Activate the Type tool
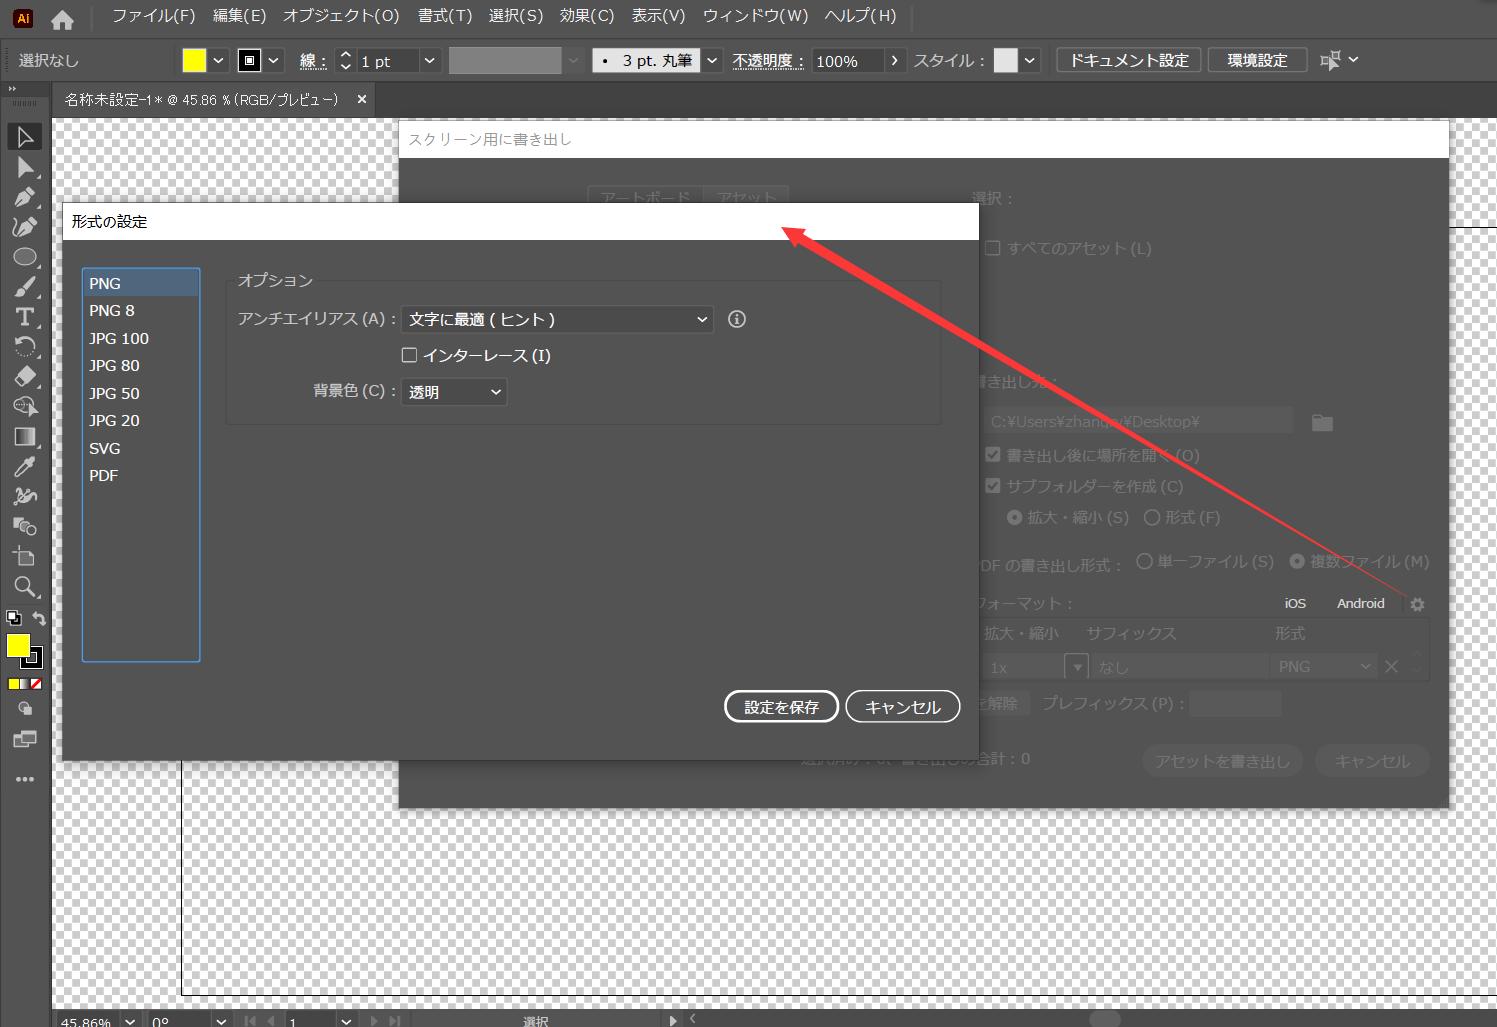Image resolution: width=1497 pixels, height=1027 pixels. (x=25, y=317)
